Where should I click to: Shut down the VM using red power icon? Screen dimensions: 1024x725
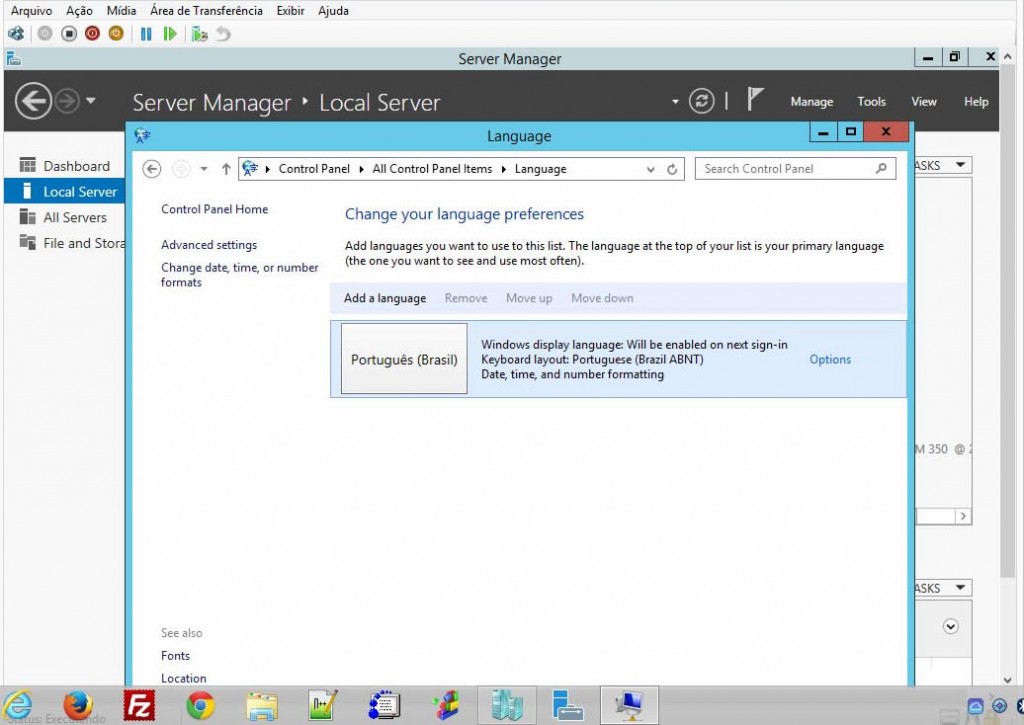pos(92,33)
